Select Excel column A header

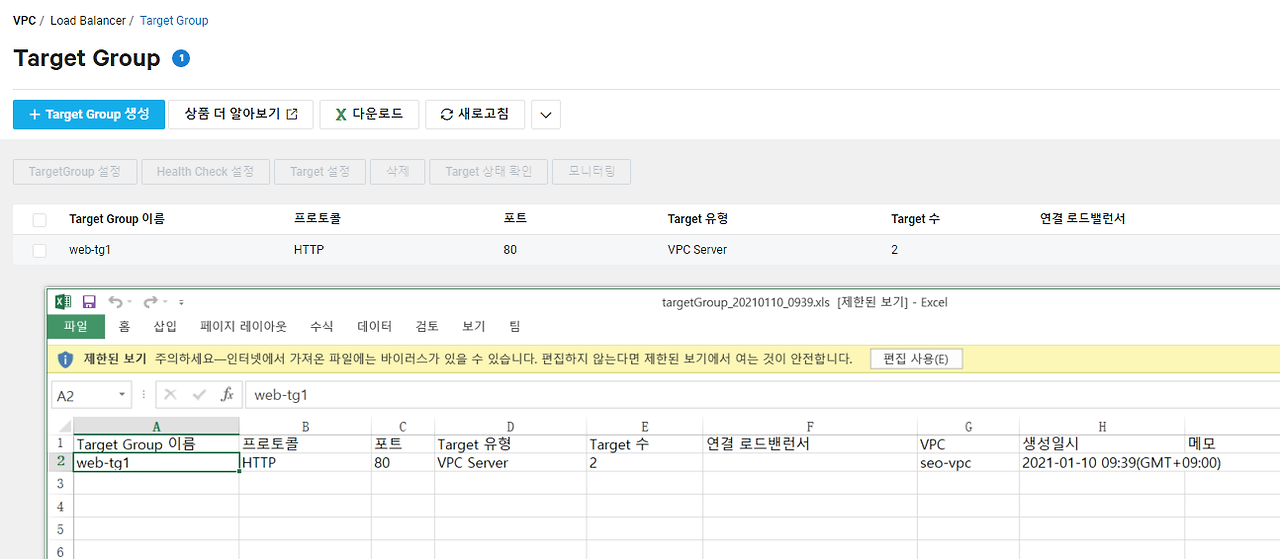[x=156, y=426]
